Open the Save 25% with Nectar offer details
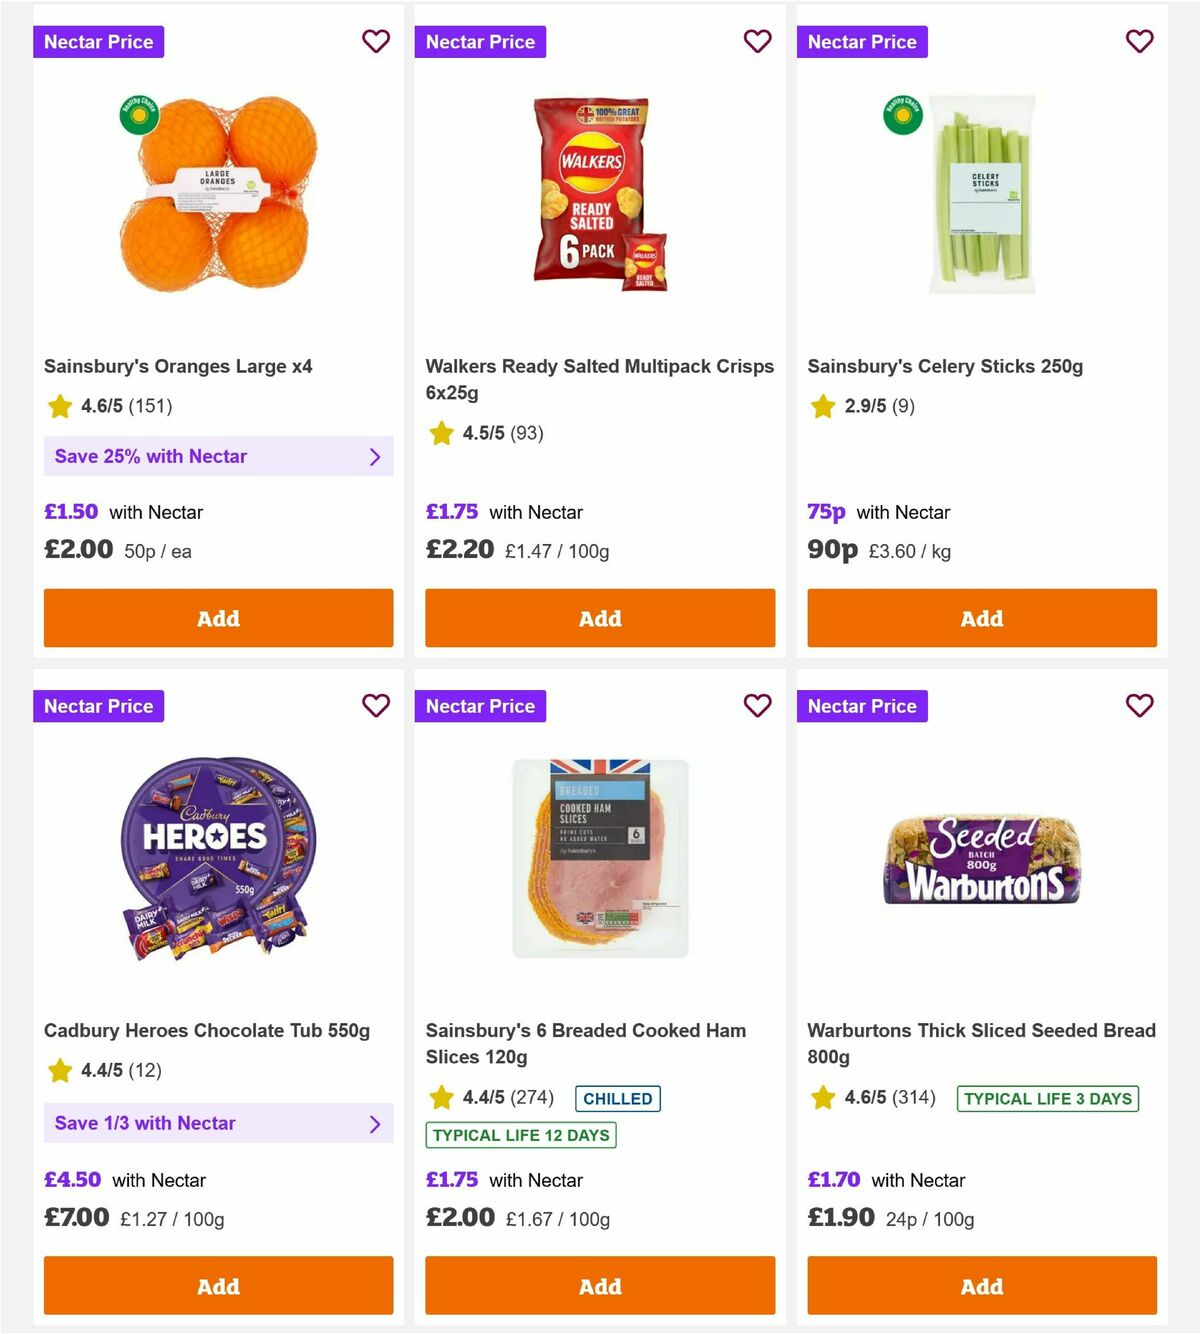Image resolution: width=1200 pixels, height=1334 pixels. (218, 456)
